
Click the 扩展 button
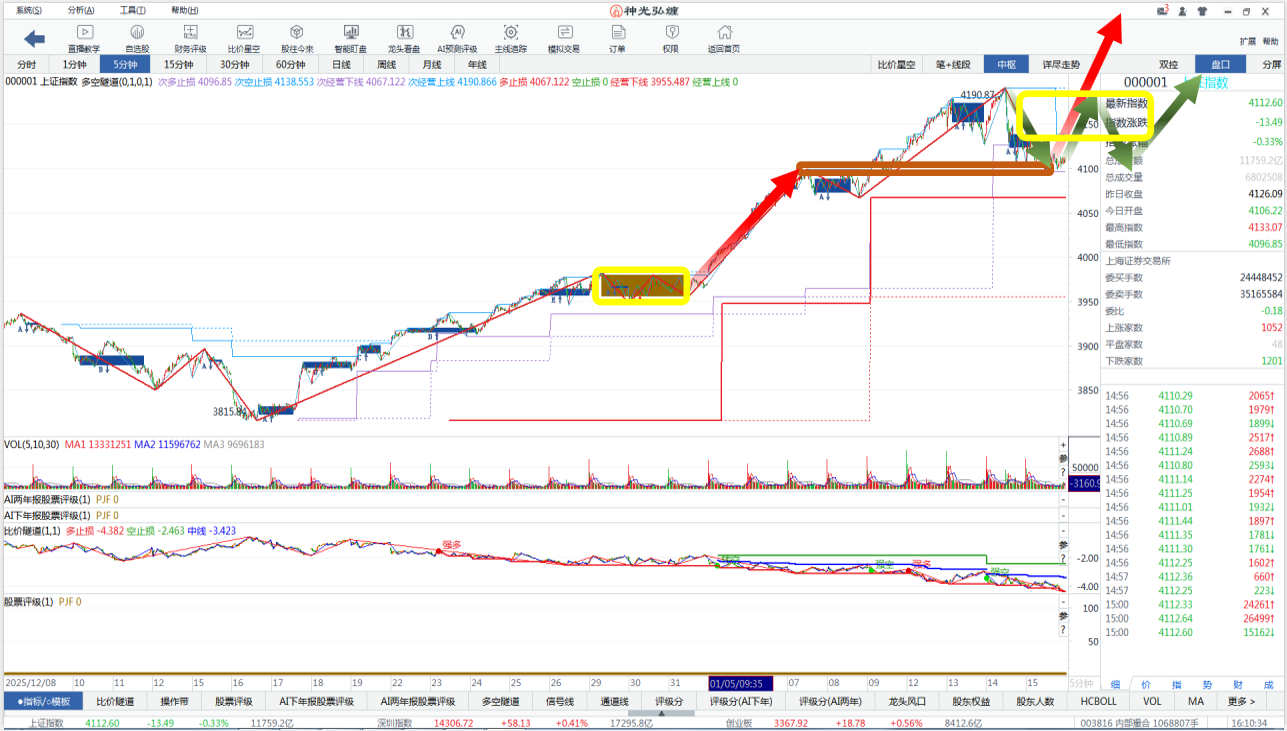[1247, 41]
